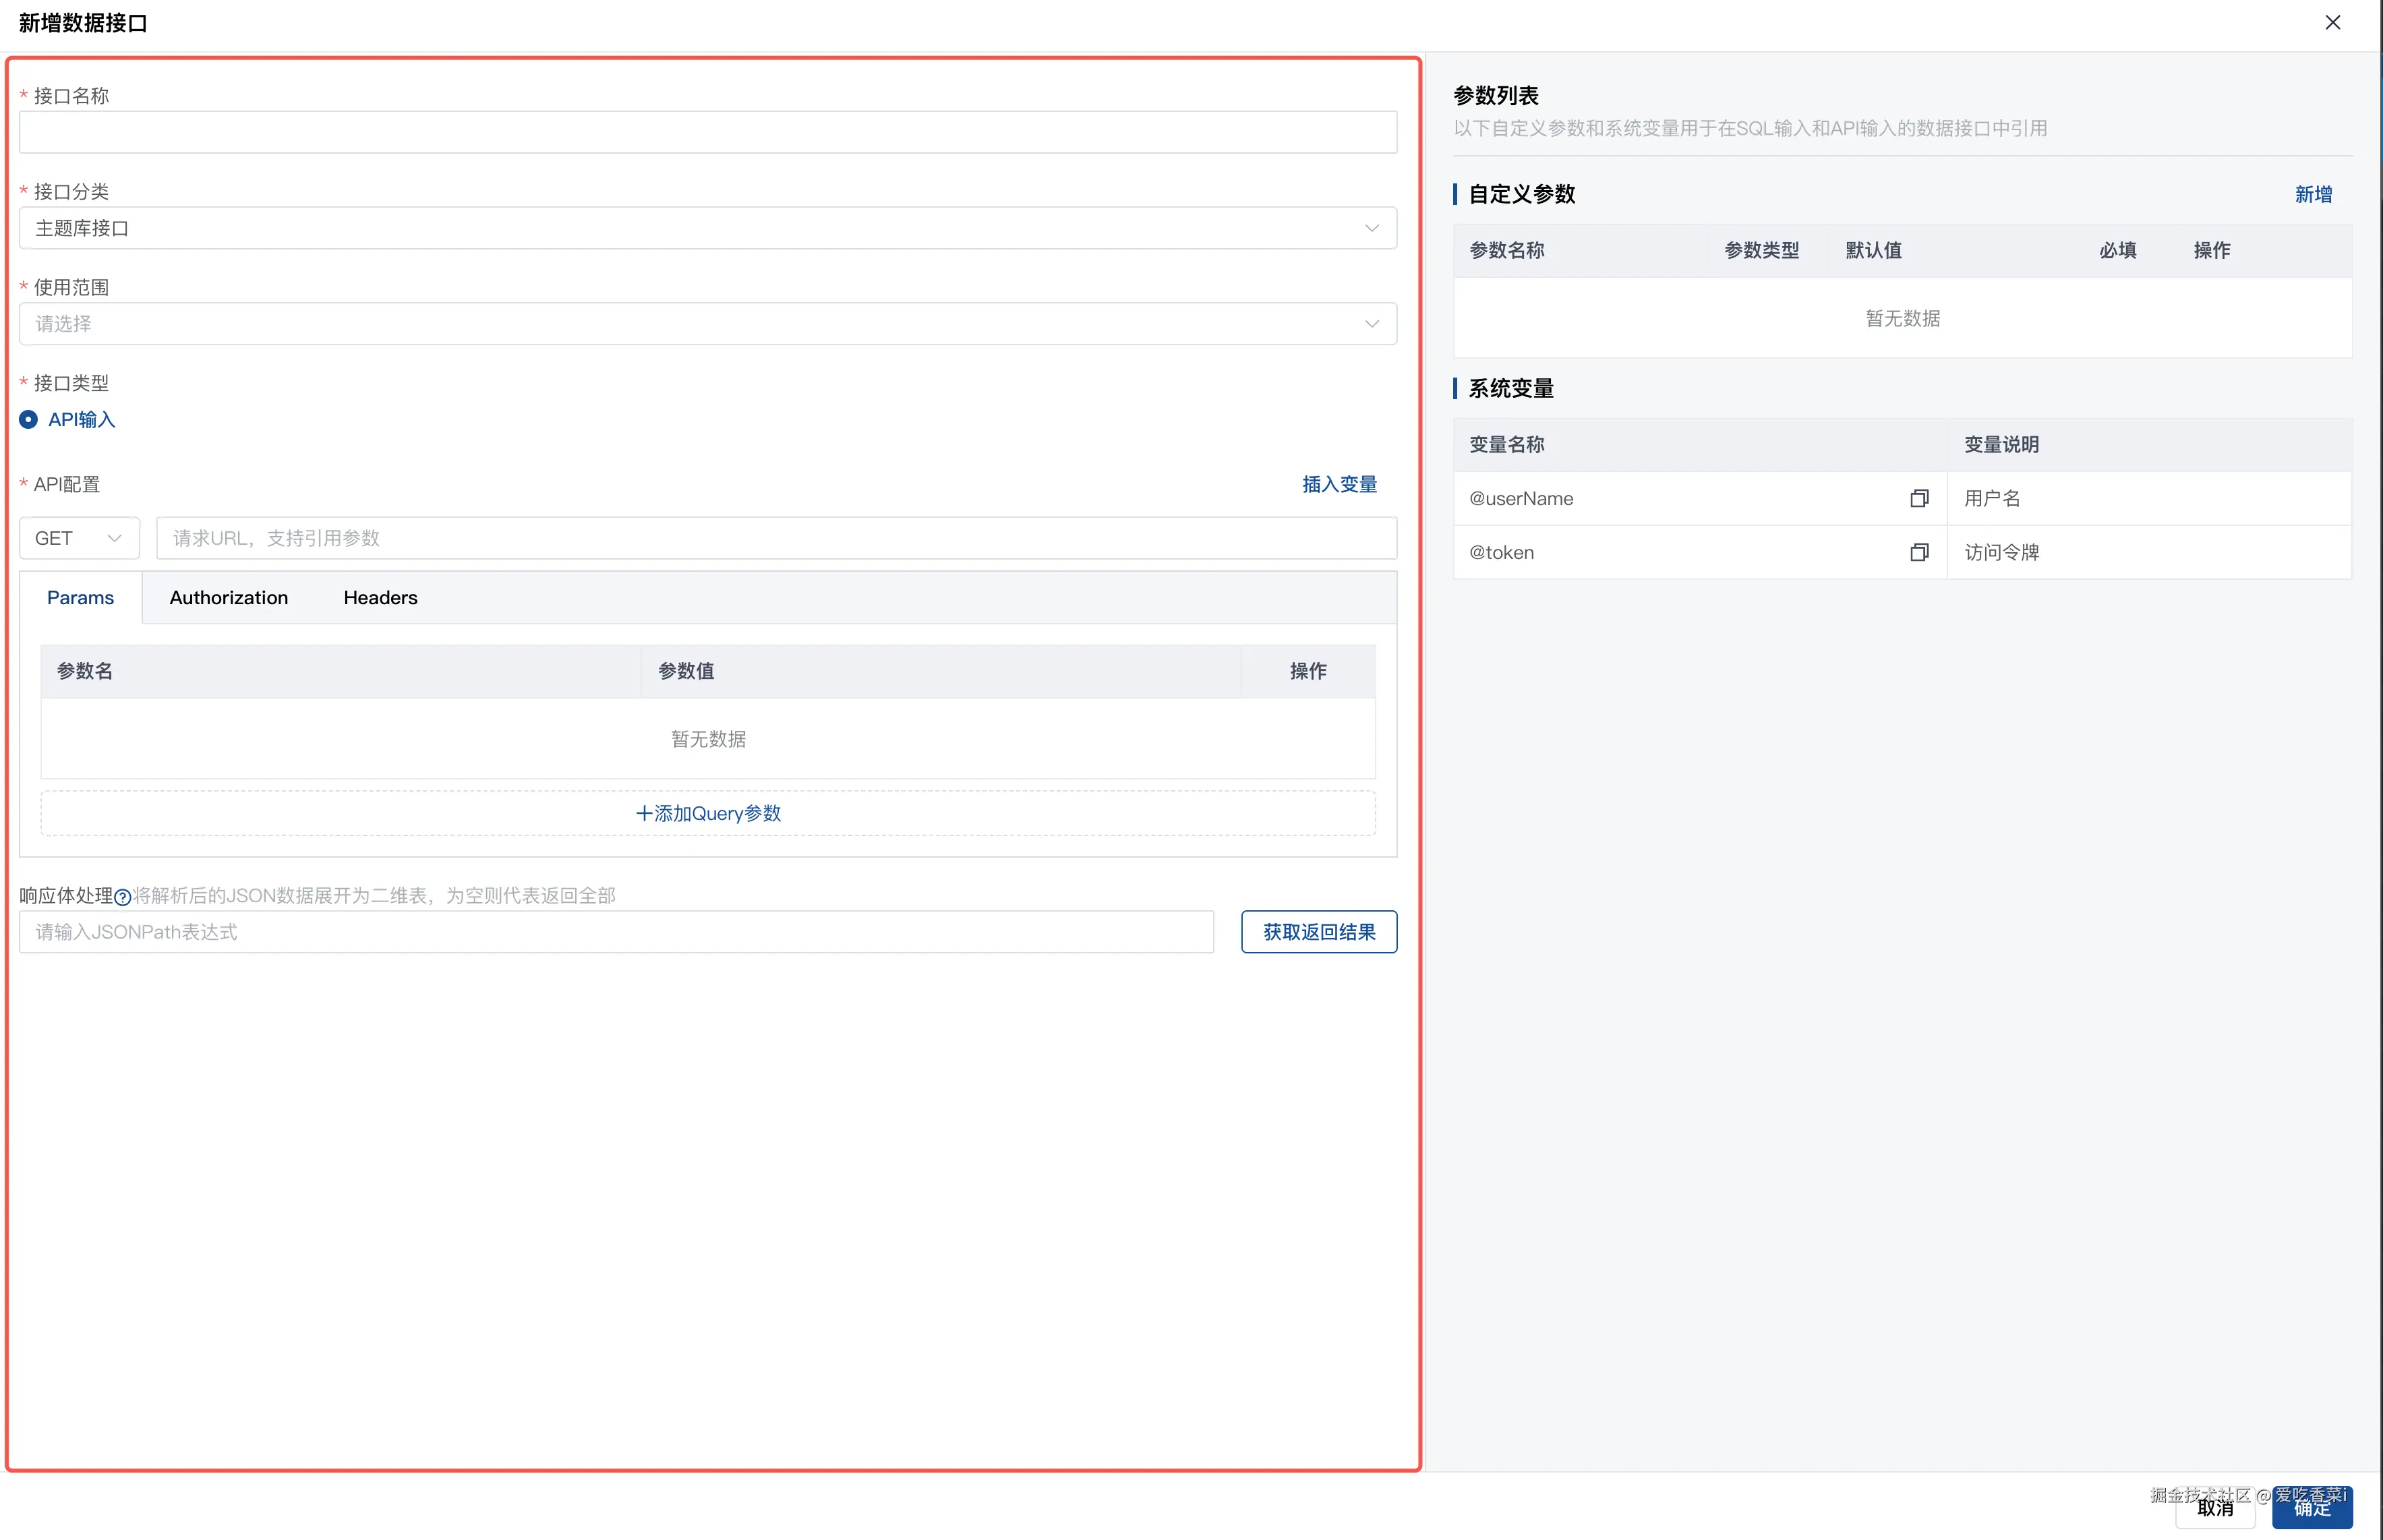Click the JSONPath expression input field
This screenshot has height=1540, width=2383.
click(x=615, y=931)
